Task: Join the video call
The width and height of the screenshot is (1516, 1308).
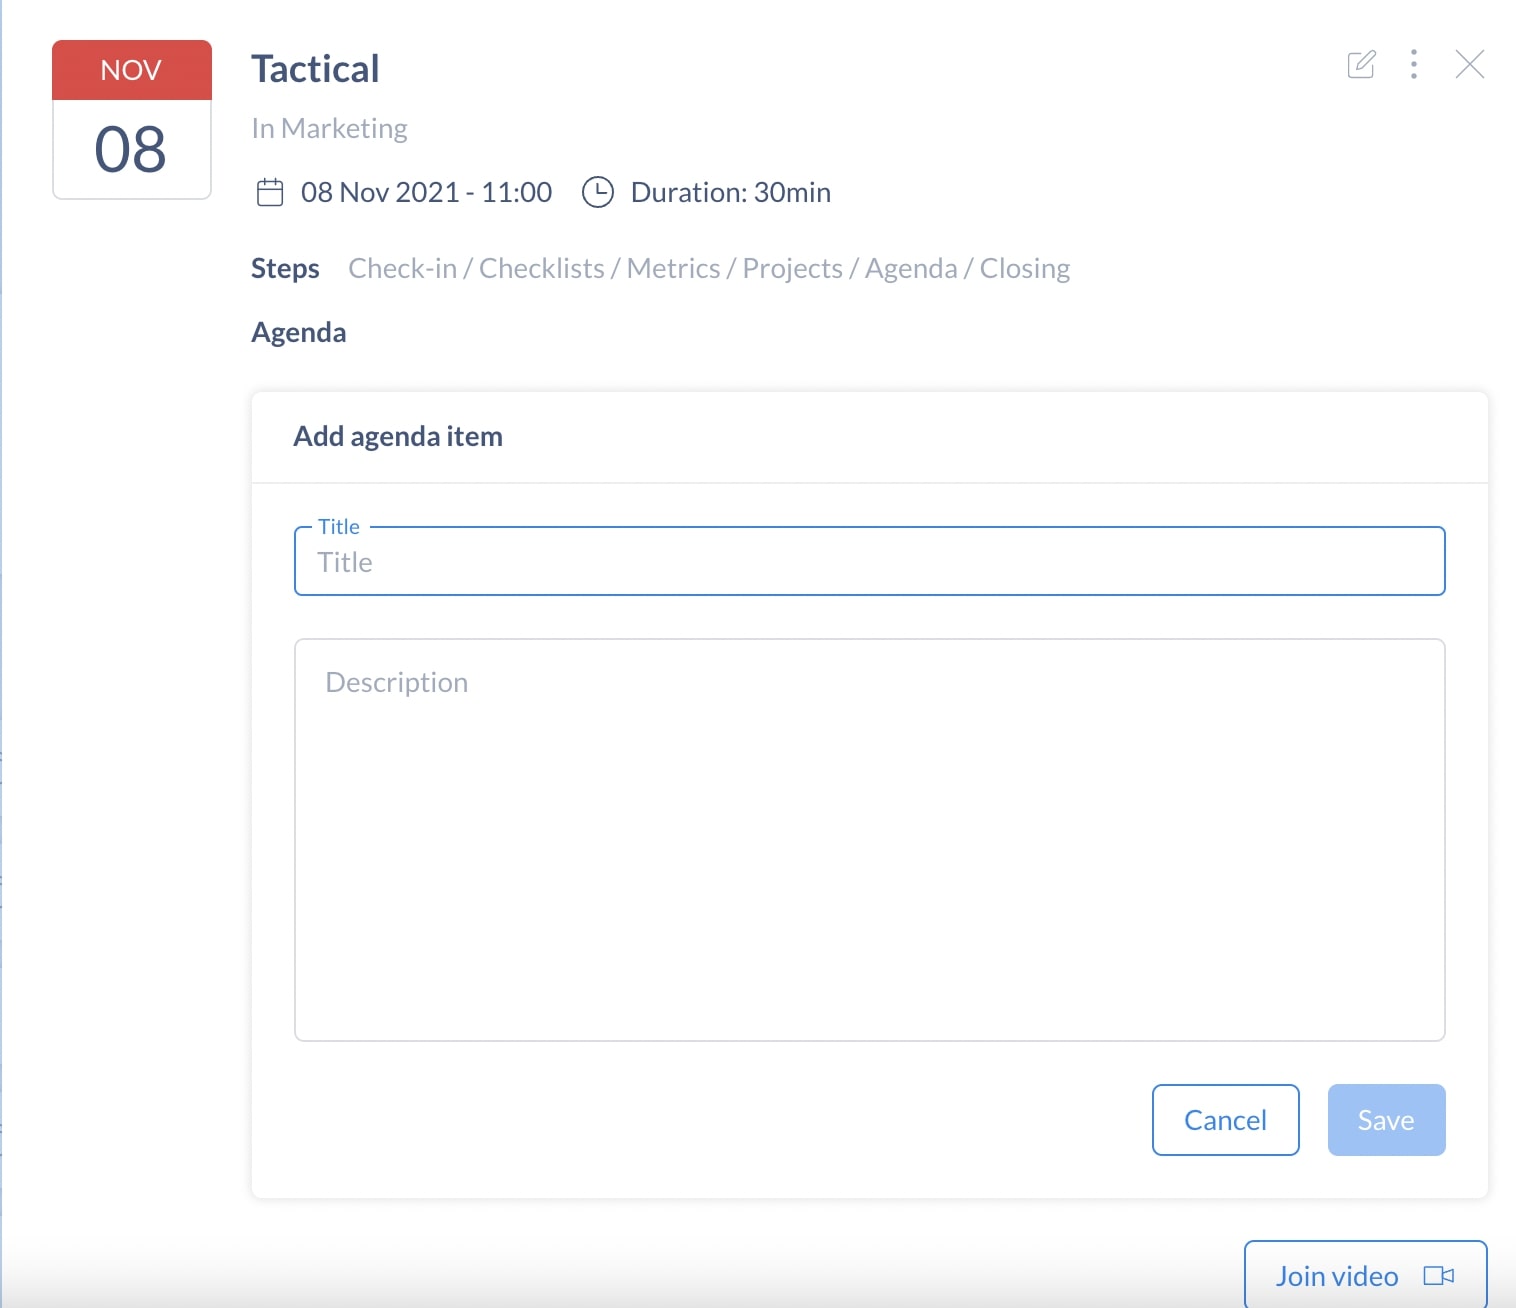Action: [1365, 1275]
